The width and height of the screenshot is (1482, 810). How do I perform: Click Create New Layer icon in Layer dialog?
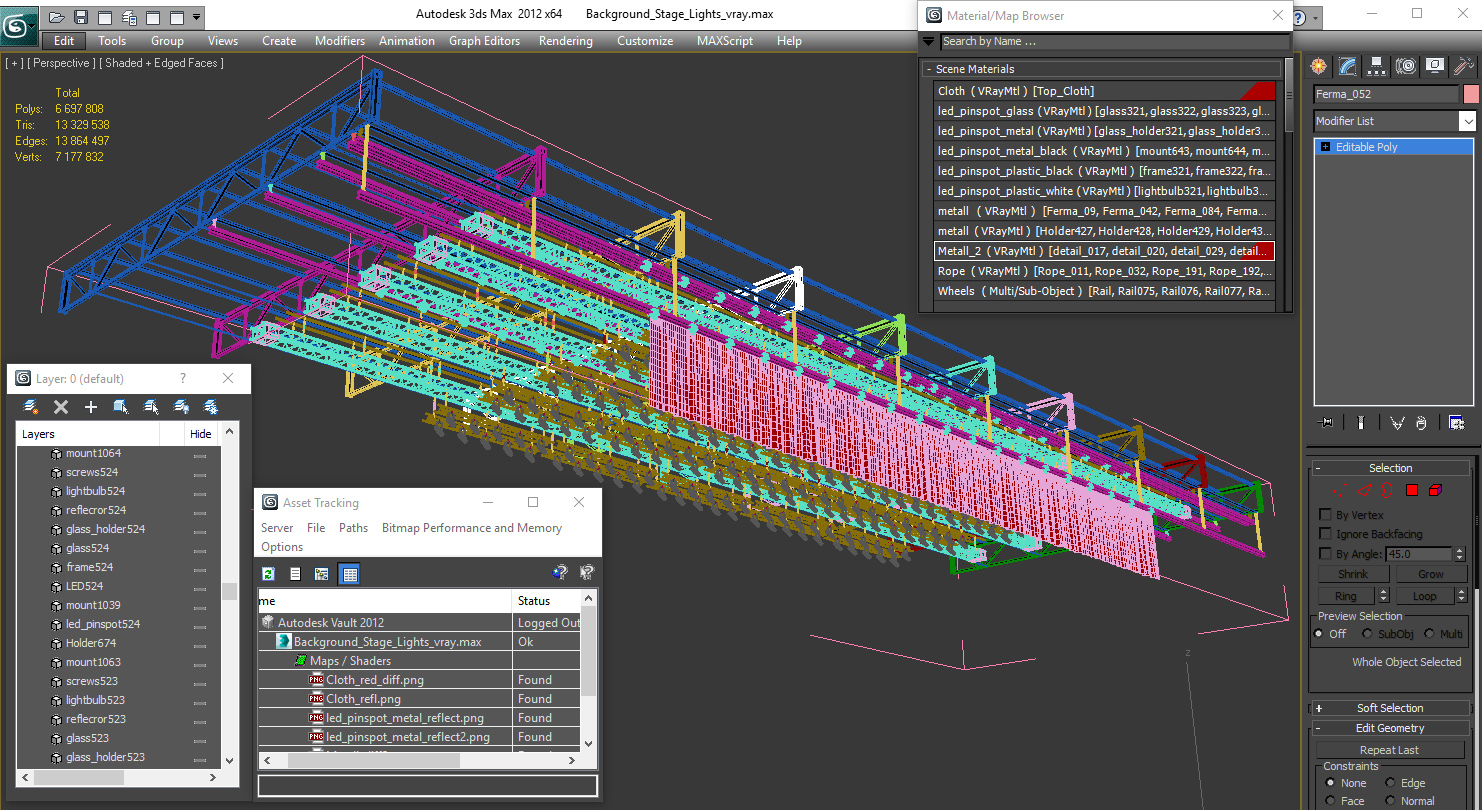pos(31,407)
